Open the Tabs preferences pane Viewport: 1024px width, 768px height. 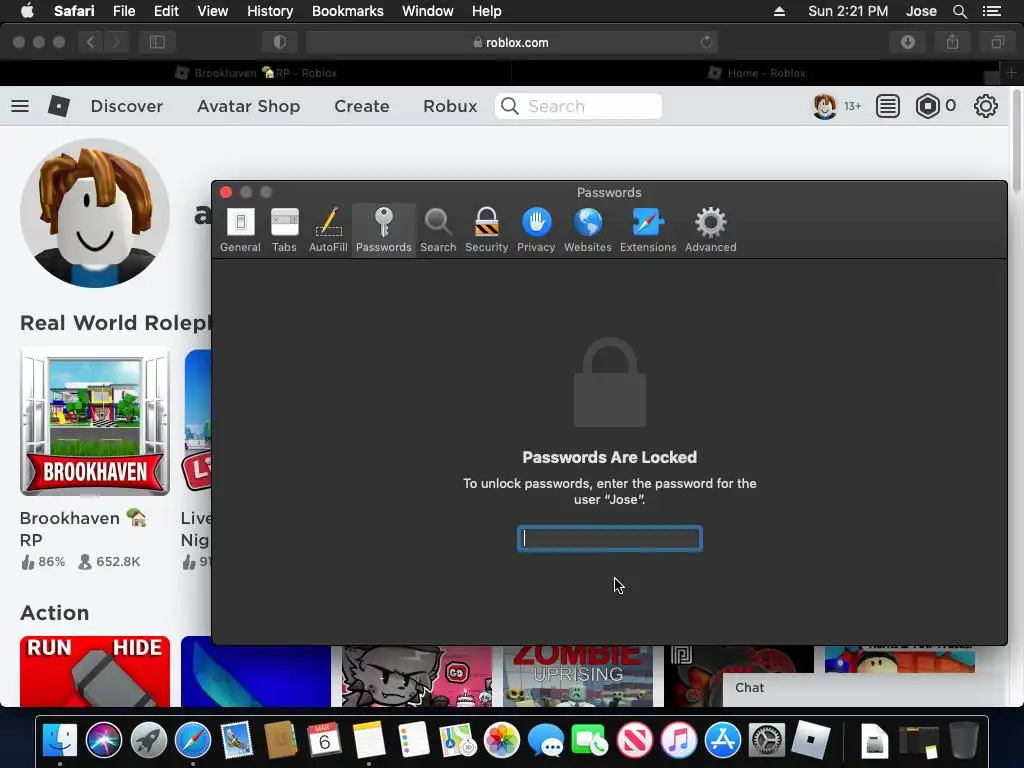coord(284,230)
